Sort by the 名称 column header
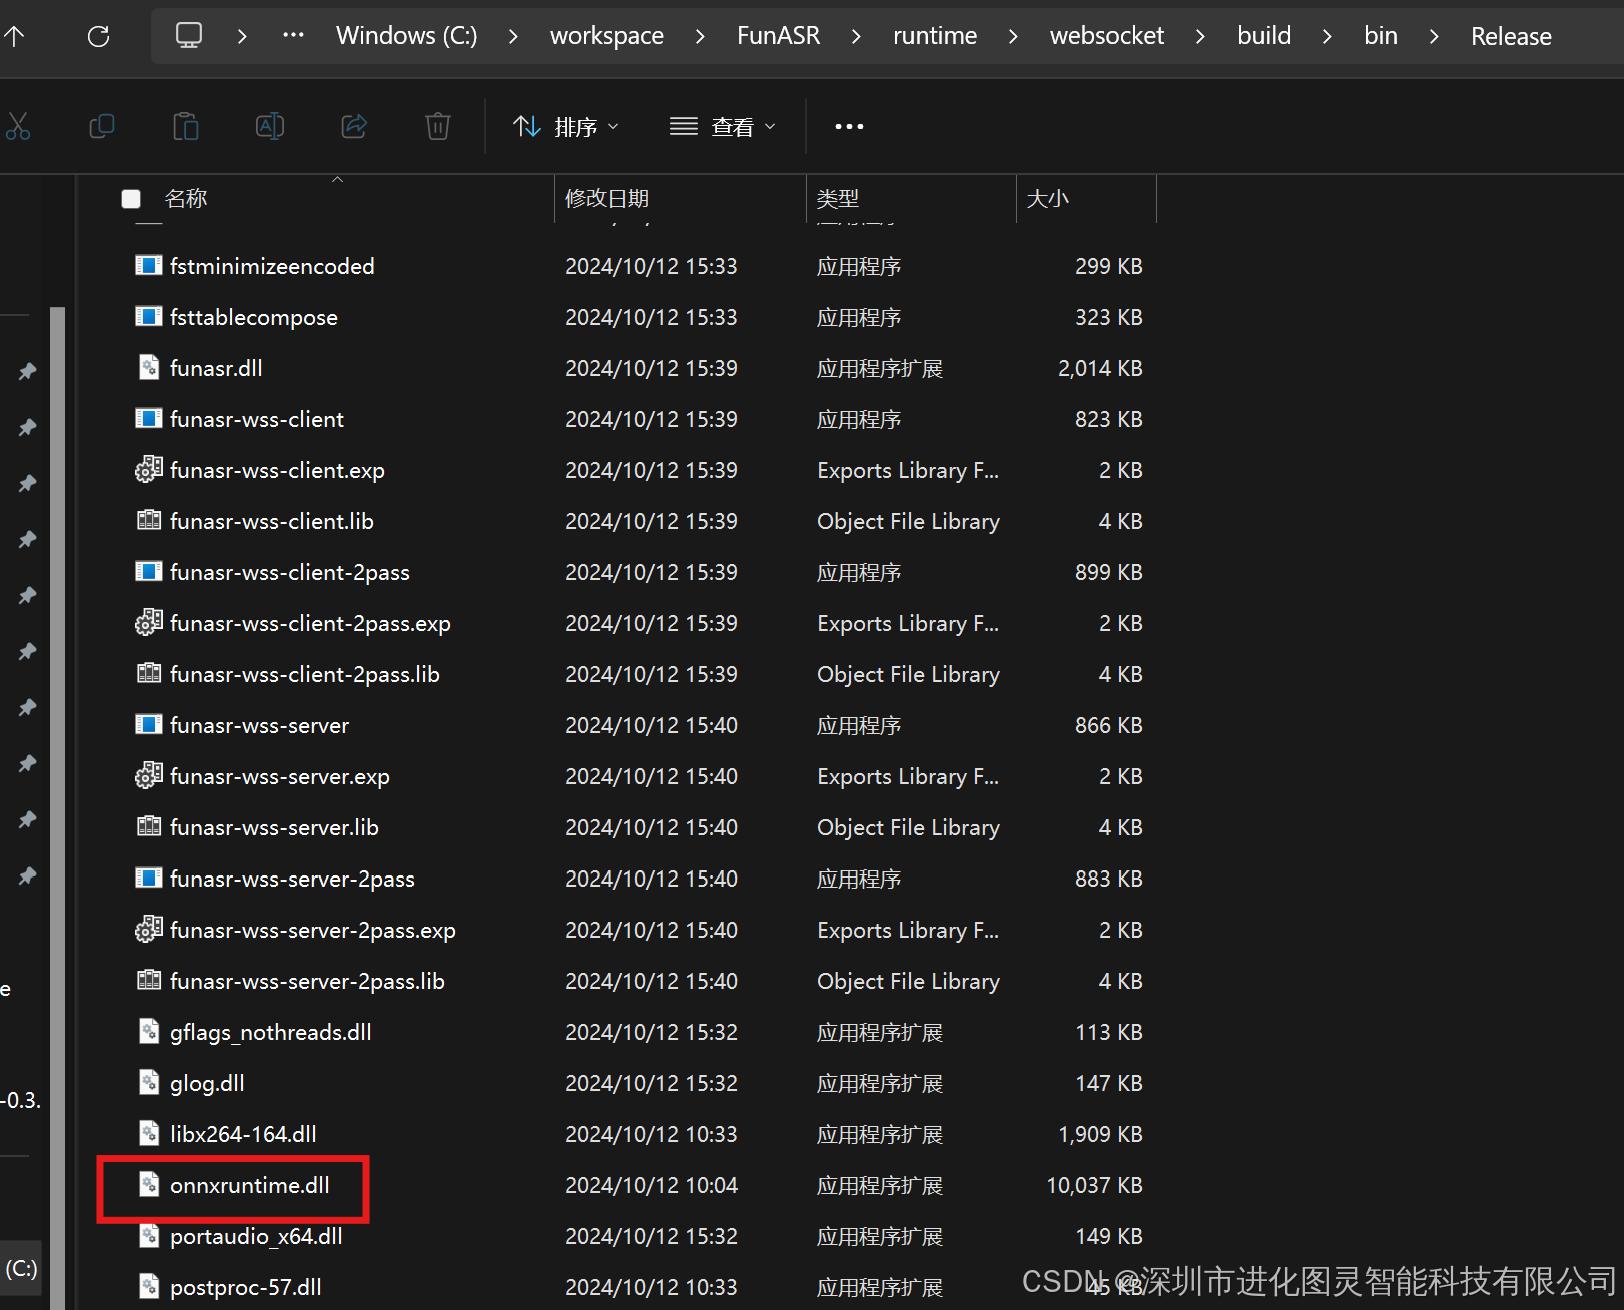Screen dimensions: 1624x1310 (x=186, y=199)
